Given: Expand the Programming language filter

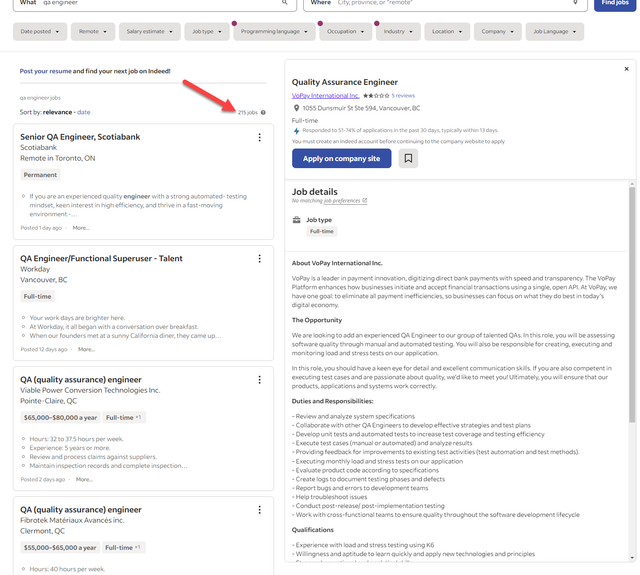Looking at the screenshot, I should (274, 31).
